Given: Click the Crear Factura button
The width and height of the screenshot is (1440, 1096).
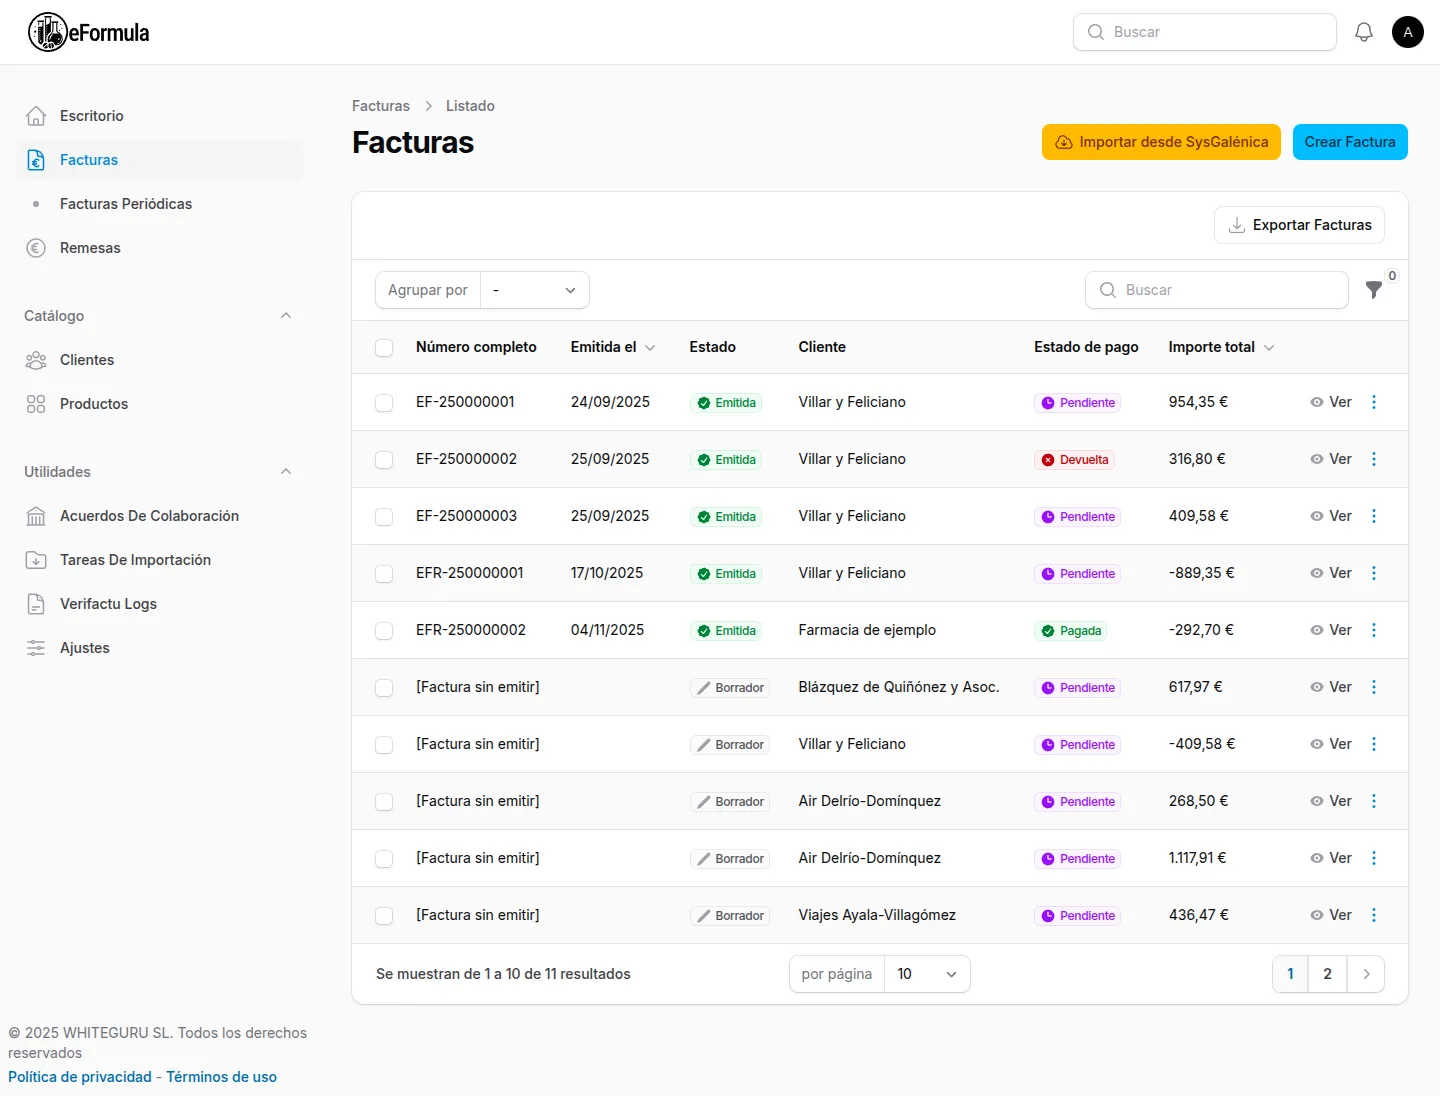Looking at the screenshot, I should 1350,142.
